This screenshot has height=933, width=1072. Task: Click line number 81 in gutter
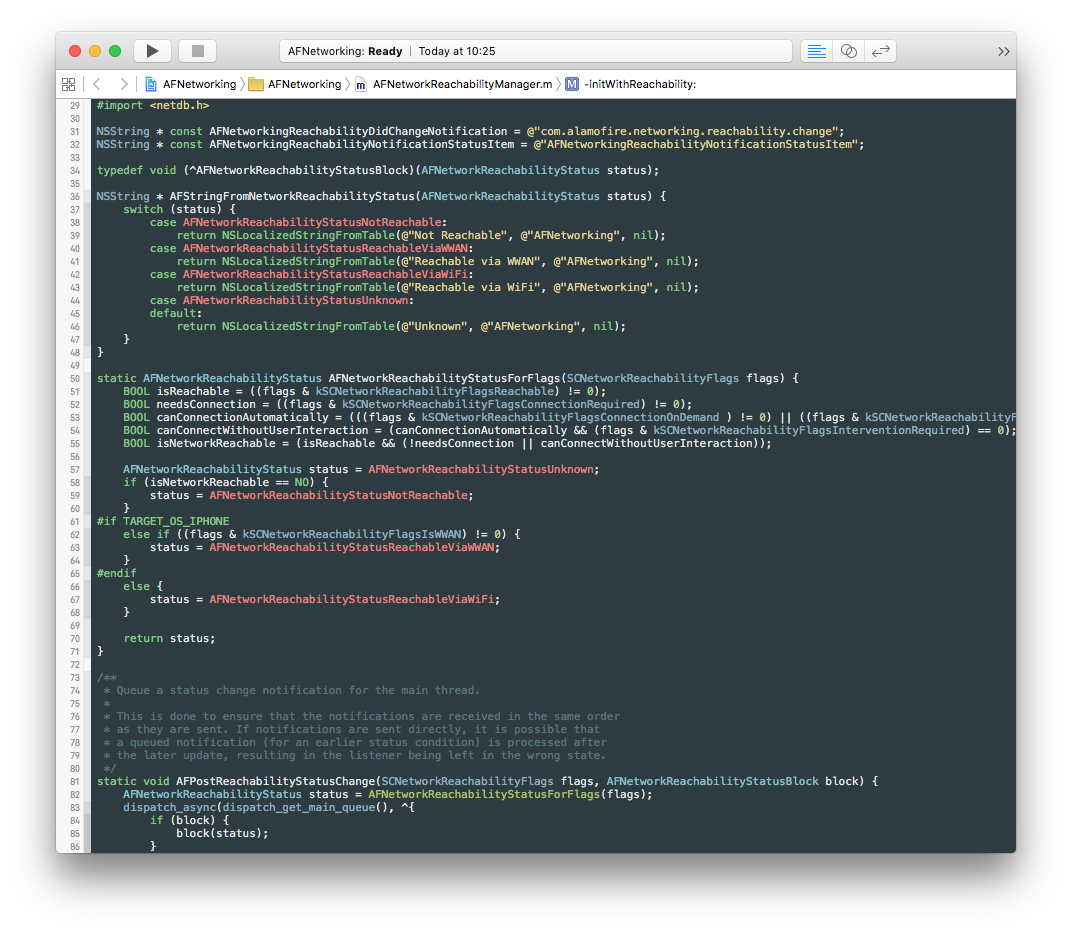(75, 781)
